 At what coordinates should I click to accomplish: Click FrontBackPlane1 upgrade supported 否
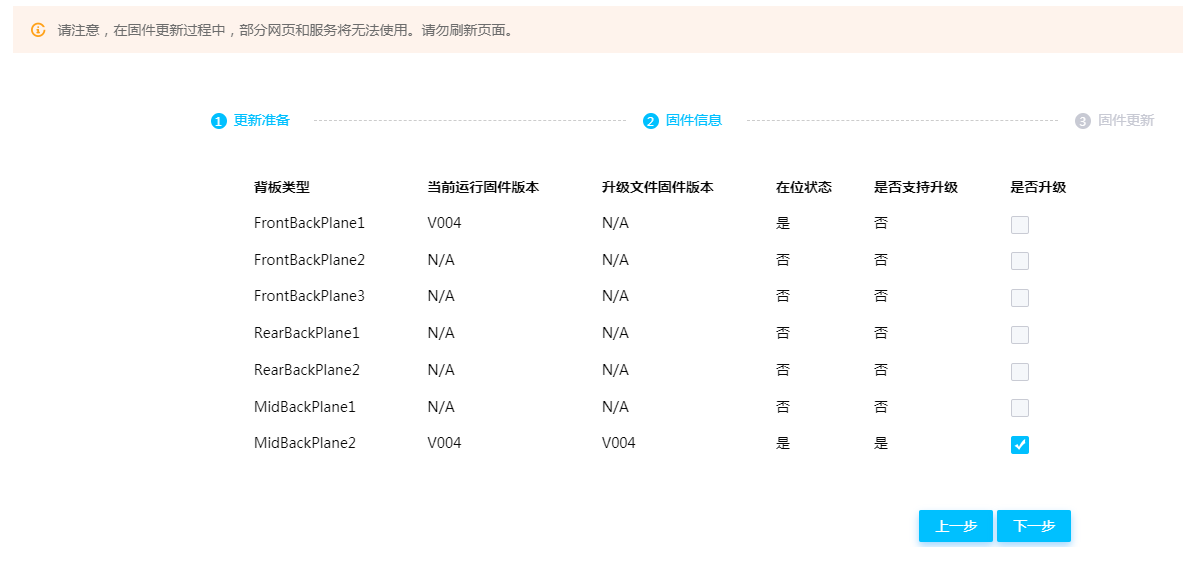click(880, 223)
